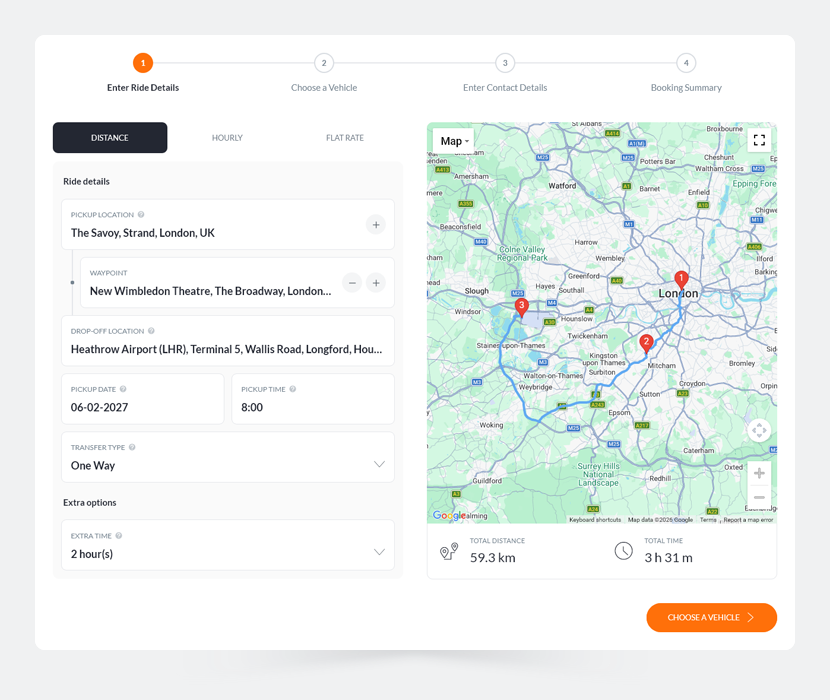Click the 59.3 km total distance value
Screen dimensions: 830x700
(x=492, y=558)
